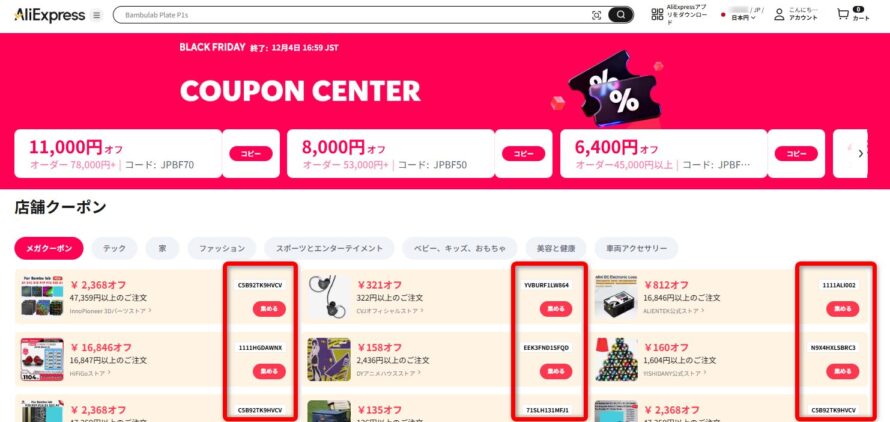
Task: Expand the 日本円 currency dropdown
Action: (744, 18)
